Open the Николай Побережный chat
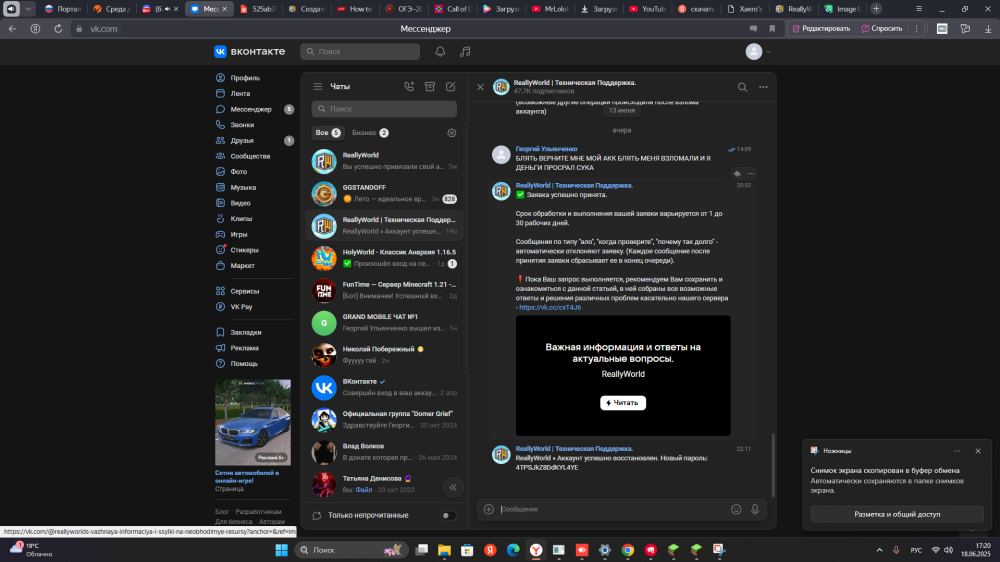This screenshot has height=562, width=1000. click(385, 355)
